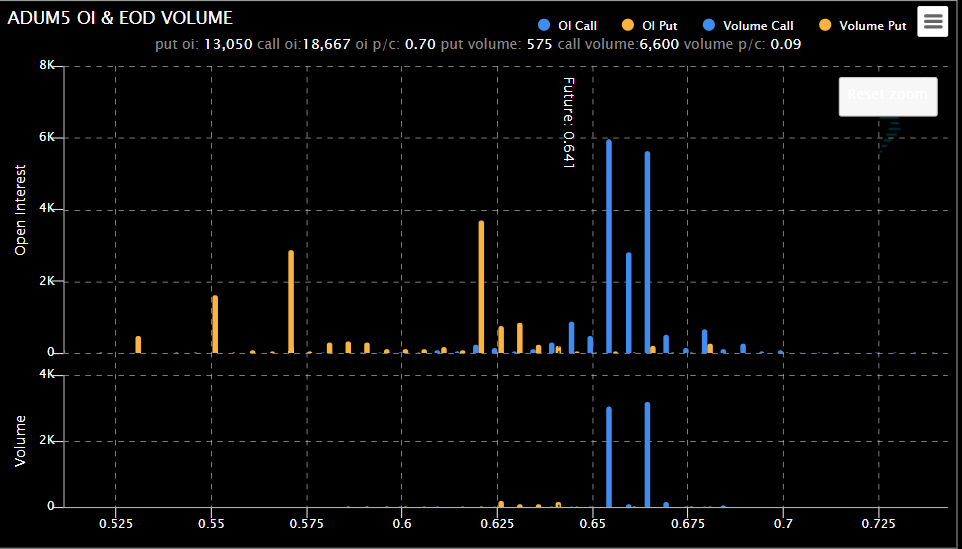Click the x-axis label 0.65

click(x=593, y=524)
